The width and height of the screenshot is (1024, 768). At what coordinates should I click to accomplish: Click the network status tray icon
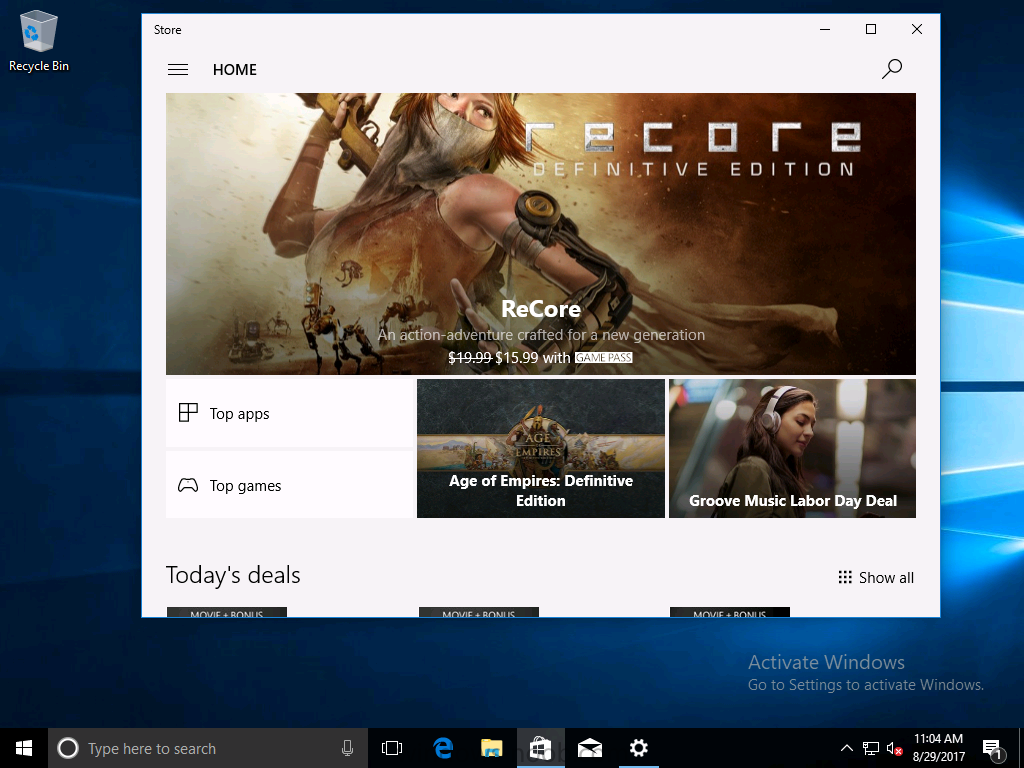871,748
